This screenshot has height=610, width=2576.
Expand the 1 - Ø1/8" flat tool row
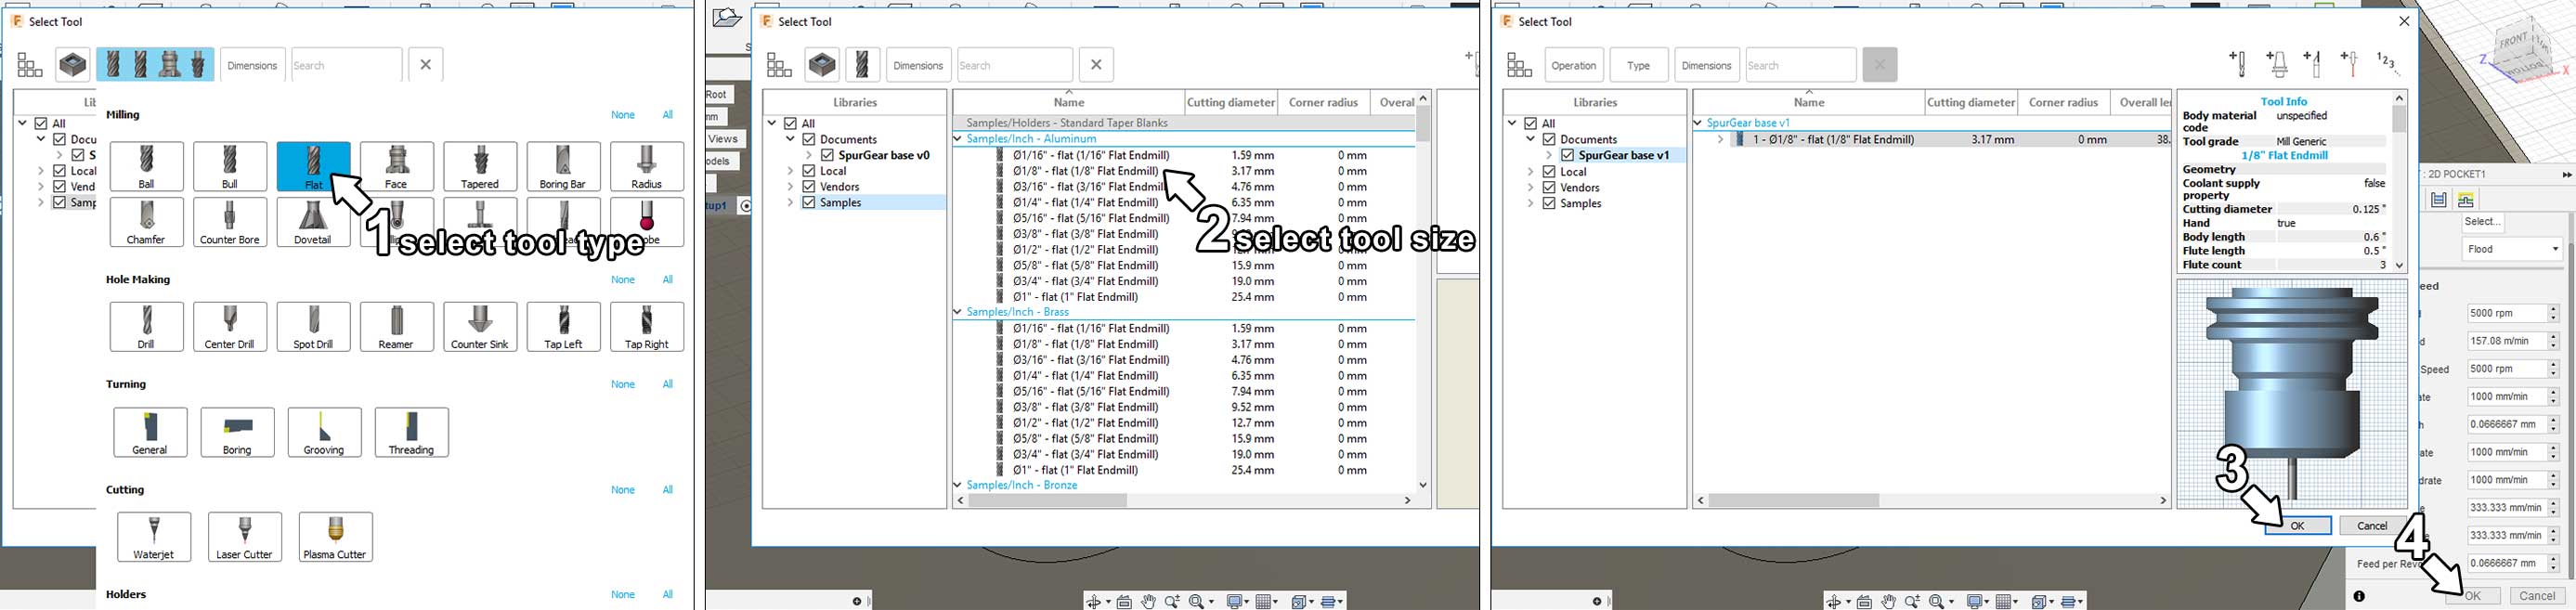click(1720, 139)
